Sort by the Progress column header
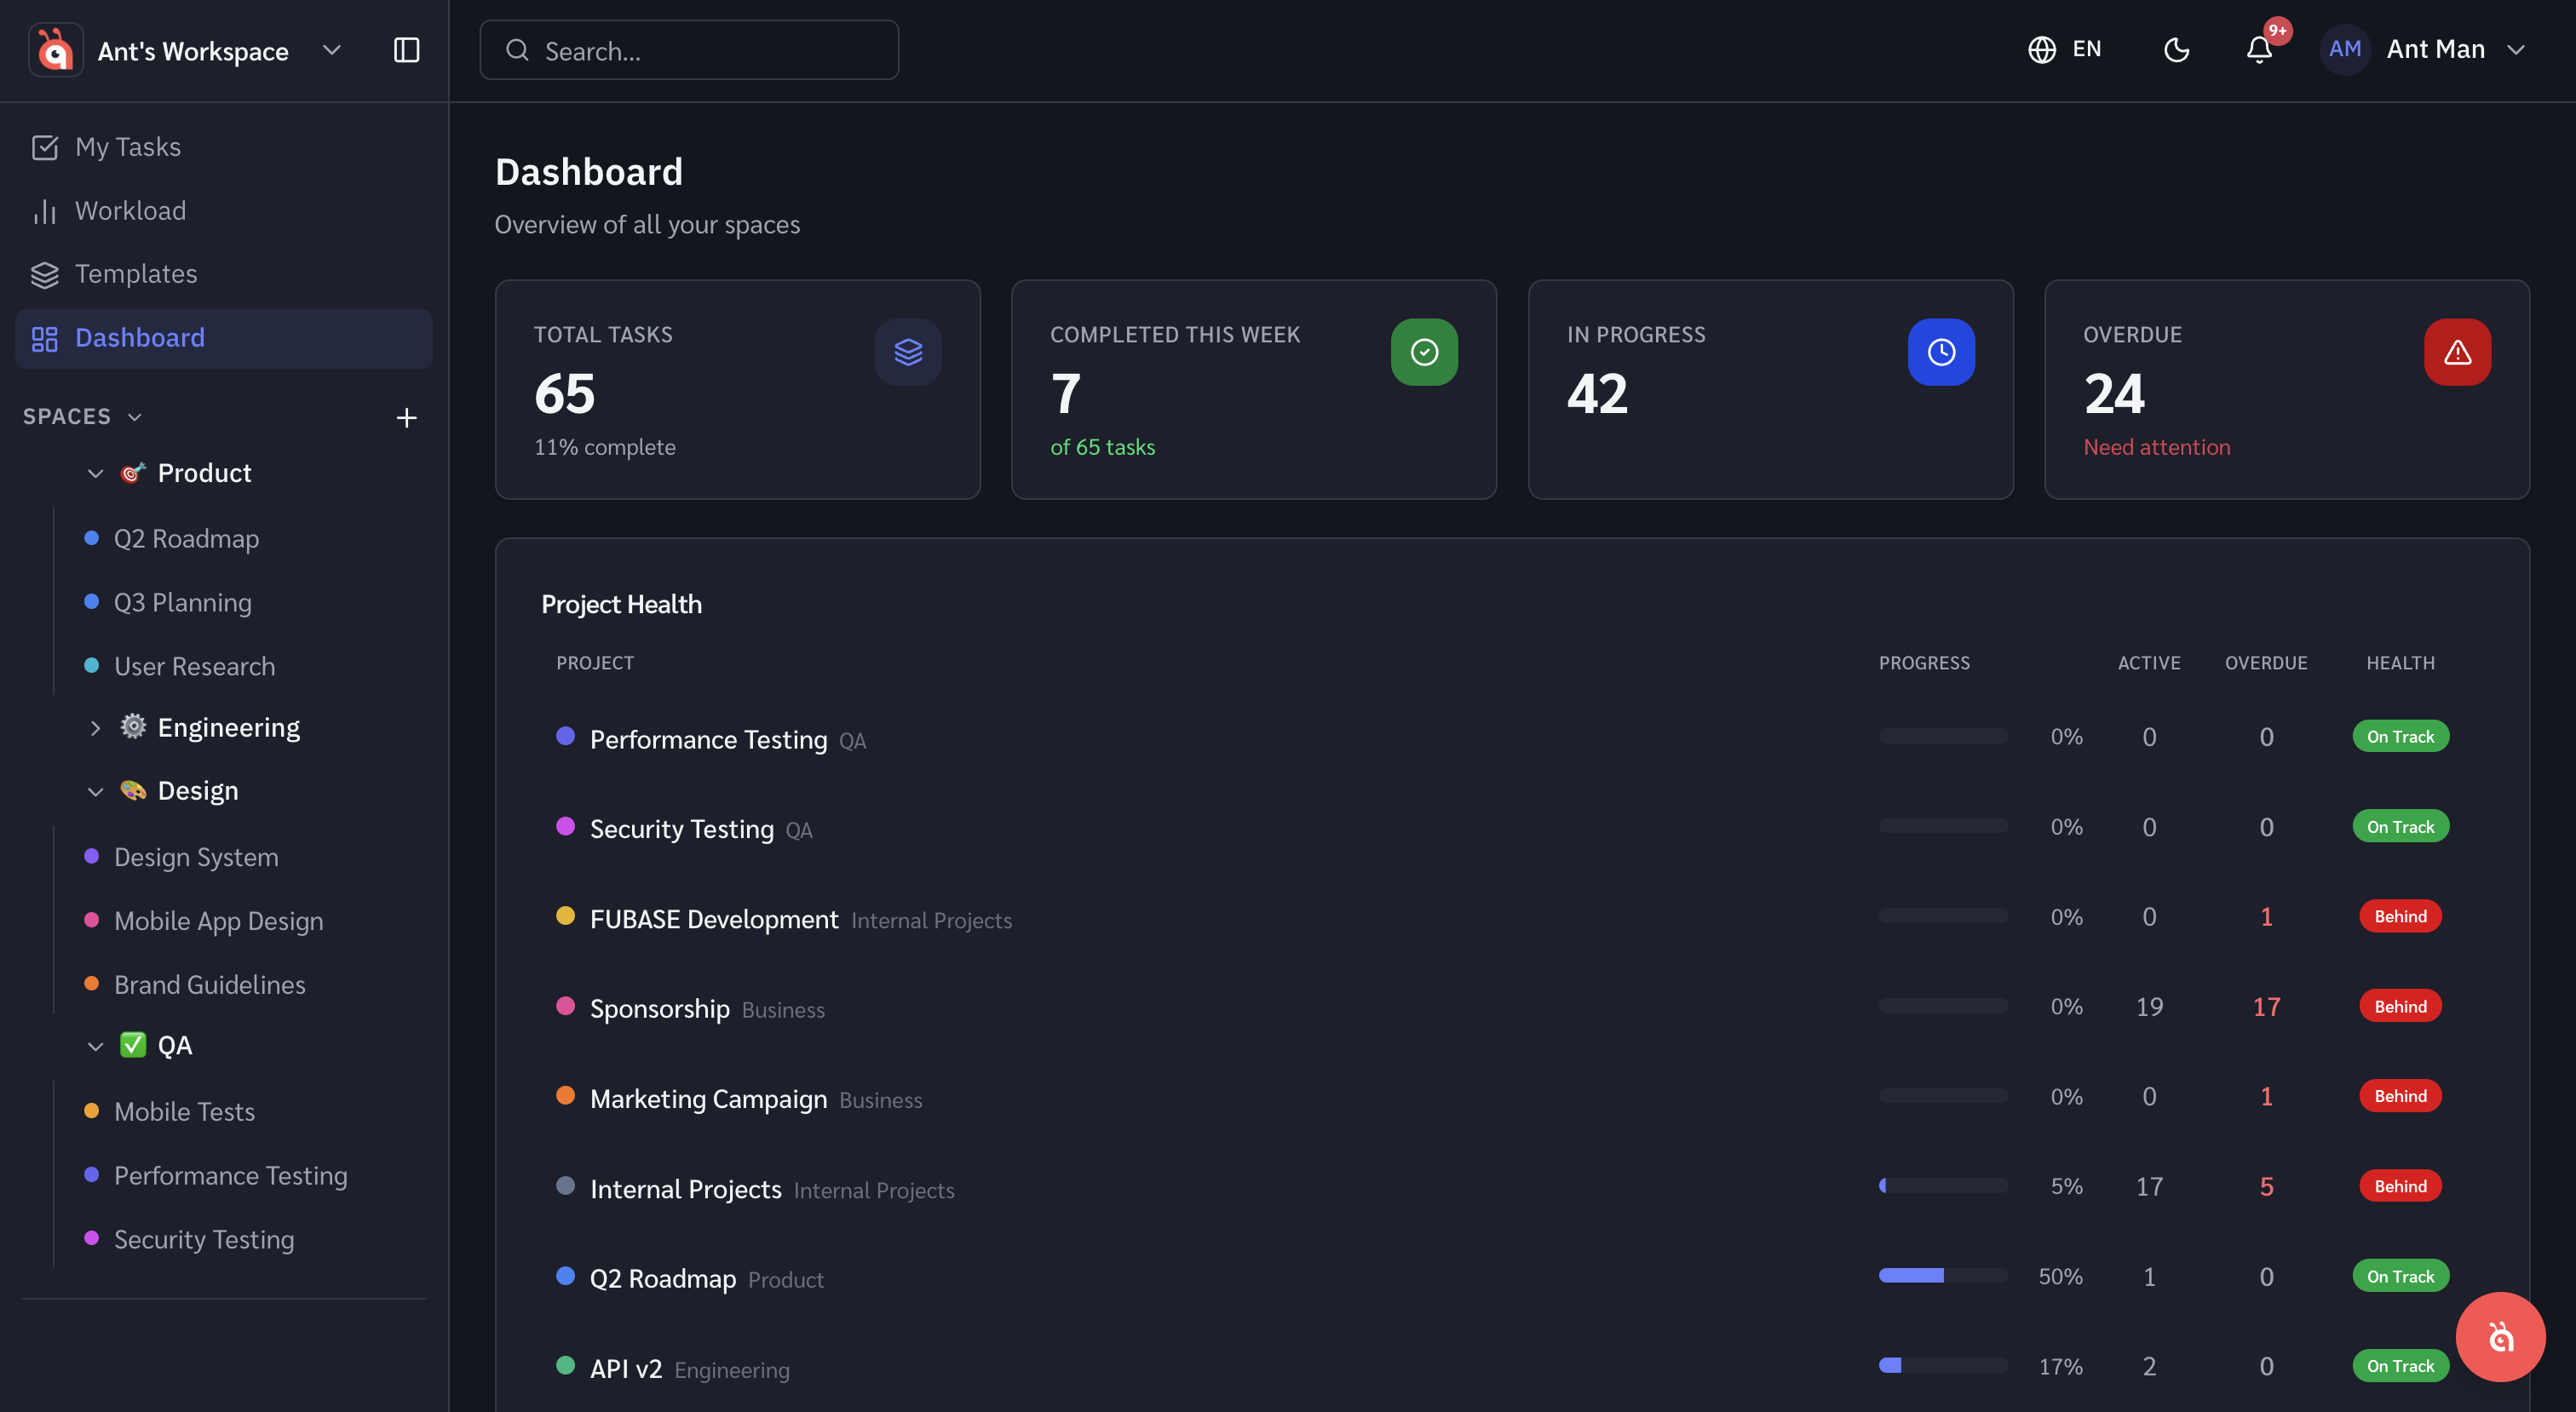Image resolution: width=2576 pixels, height=1412 pixels. (1924, 663)
